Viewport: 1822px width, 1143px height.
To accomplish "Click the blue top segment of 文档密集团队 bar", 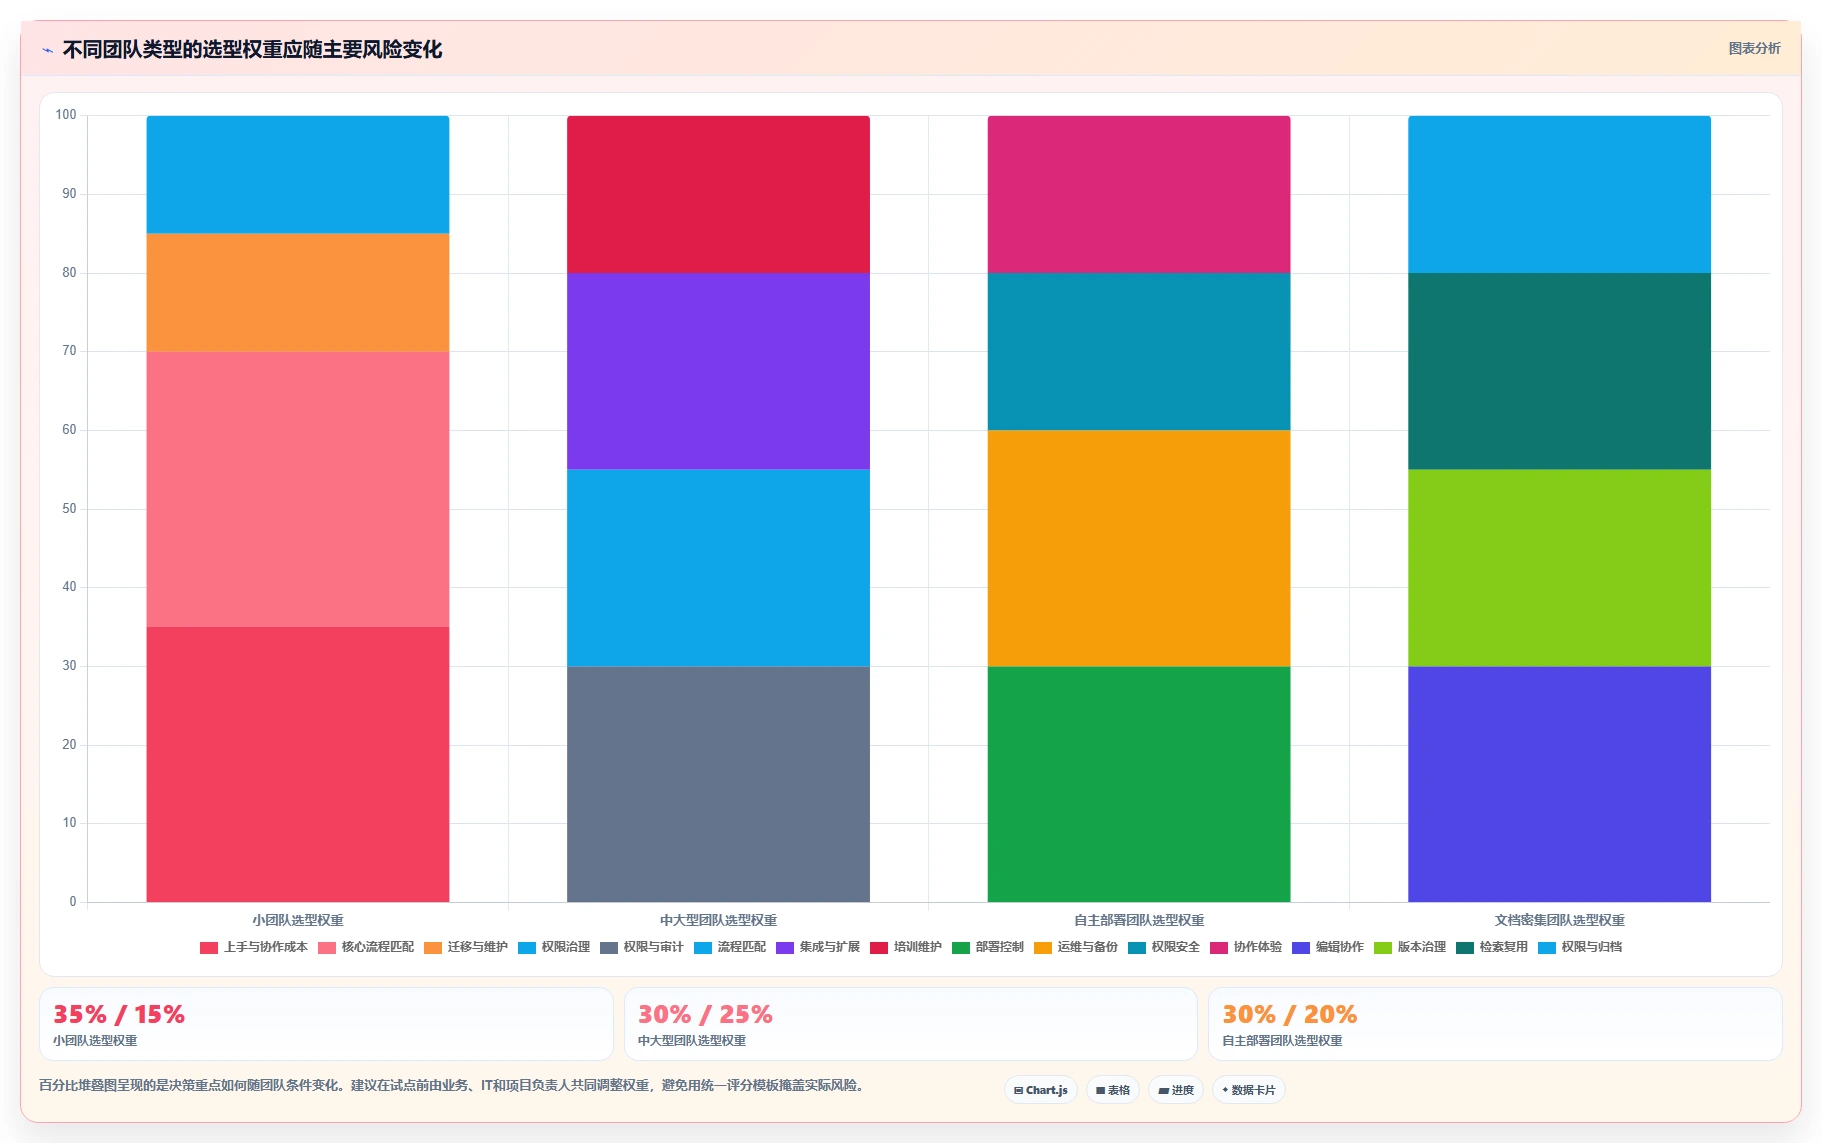I will point(1559,195).
